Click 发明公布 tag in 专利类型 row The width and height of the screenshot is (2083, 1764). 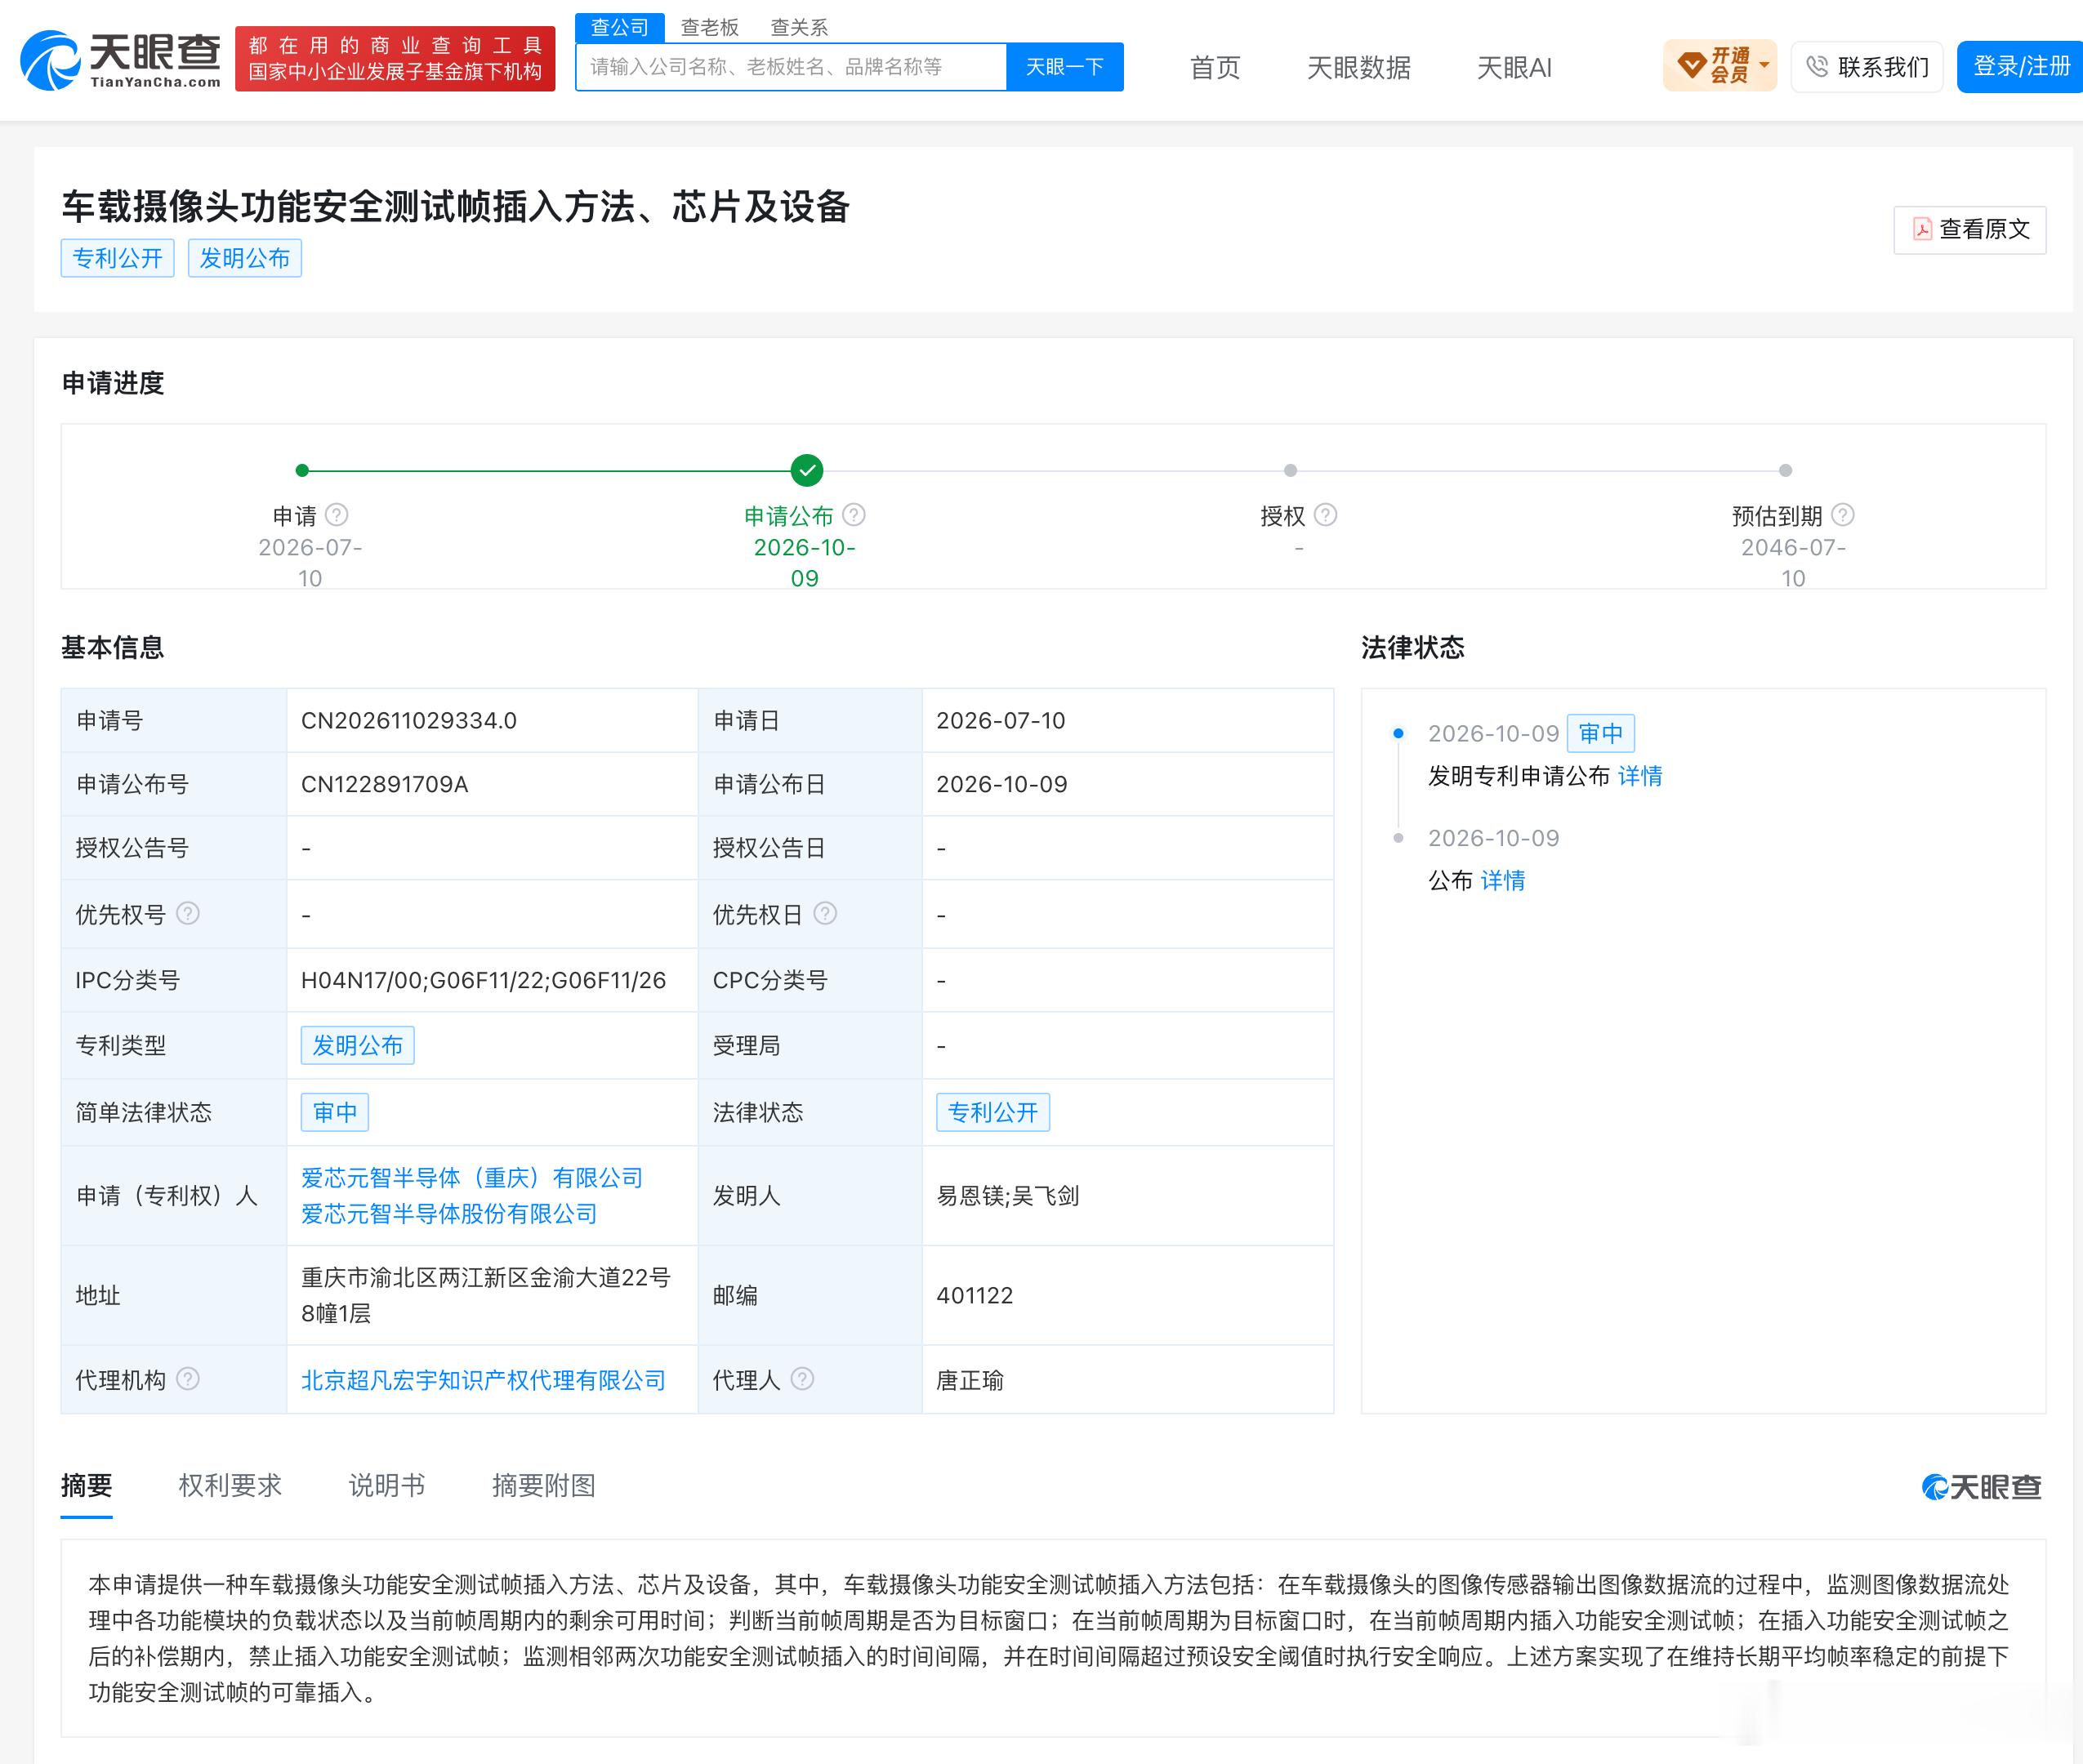(358, 1045)
